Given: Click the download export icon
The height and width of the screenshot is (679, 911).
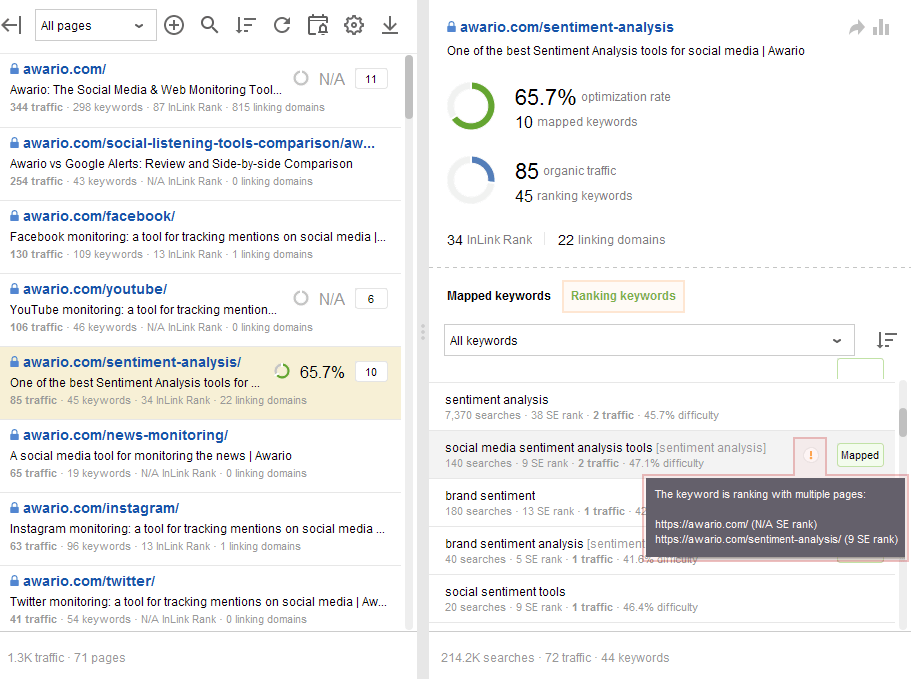Looking at the screenshot, I should (x=390, y=25).
